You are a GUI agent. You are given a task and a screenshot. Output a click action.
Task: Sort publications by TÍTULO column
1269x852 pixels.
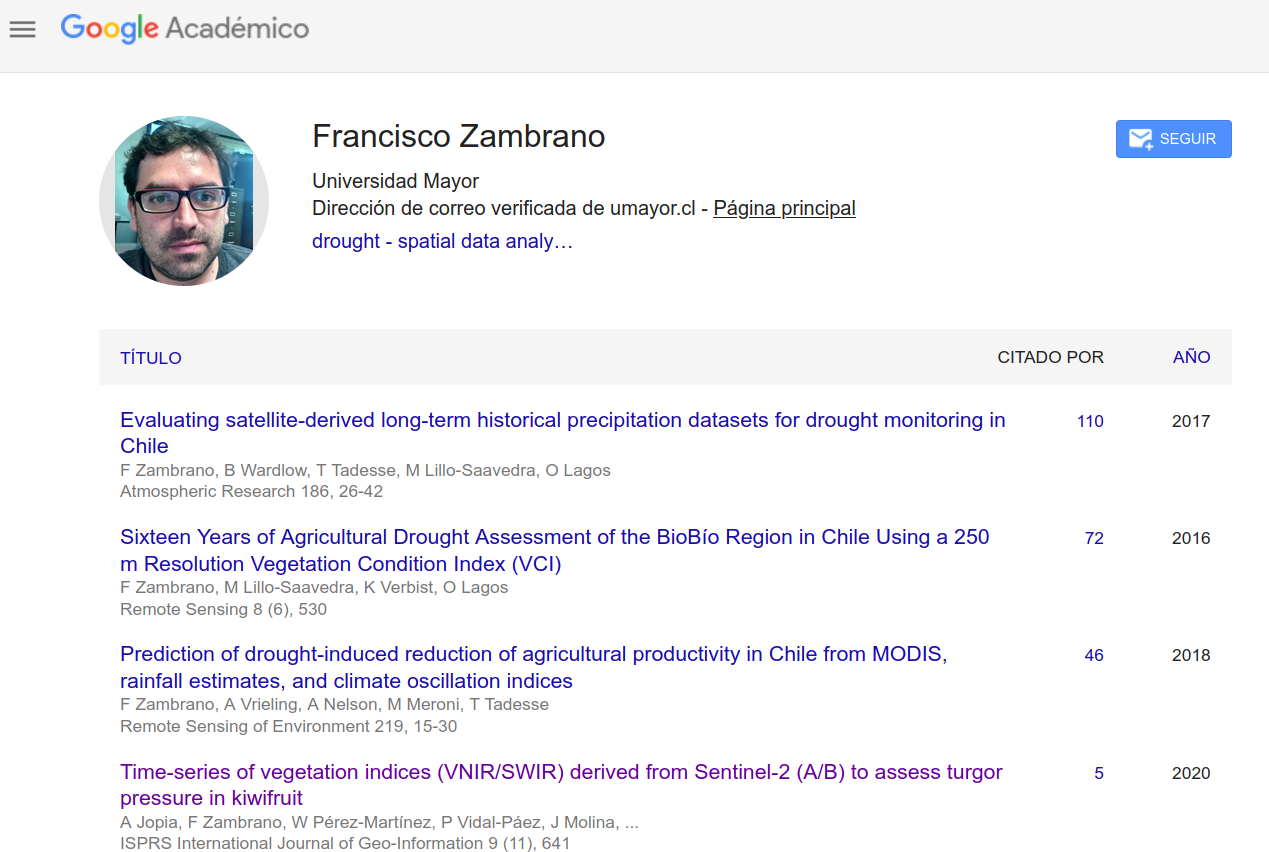pyautogui.click(x=151, y=358)
